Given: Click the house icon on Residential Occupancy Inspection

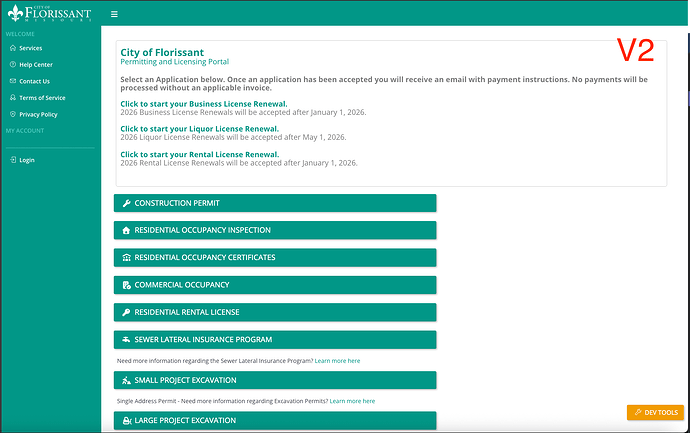Looking at the screenshot, I should [x=126, y=230].
